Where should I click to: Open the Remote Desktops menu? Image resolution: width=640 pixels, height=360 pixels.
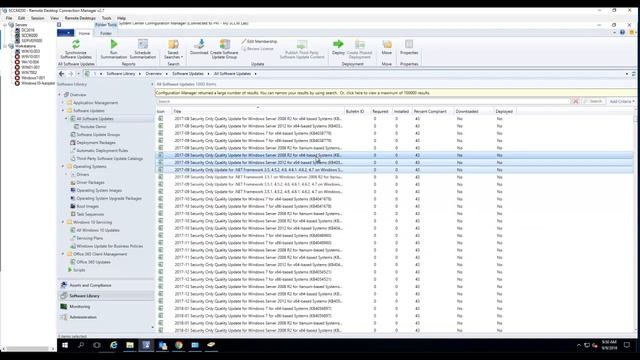(x=80, y=18)
